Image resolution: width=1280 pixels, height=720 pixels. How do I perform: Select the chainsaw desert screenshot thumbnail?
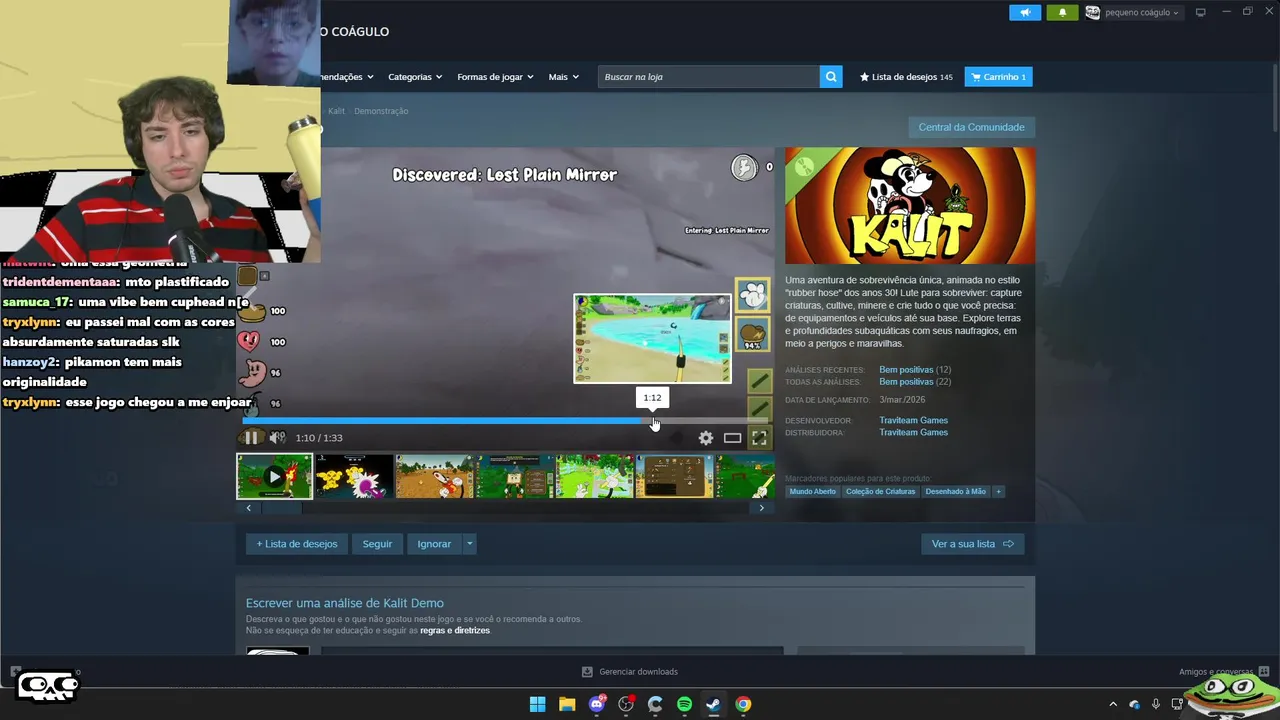pos(435,476)
